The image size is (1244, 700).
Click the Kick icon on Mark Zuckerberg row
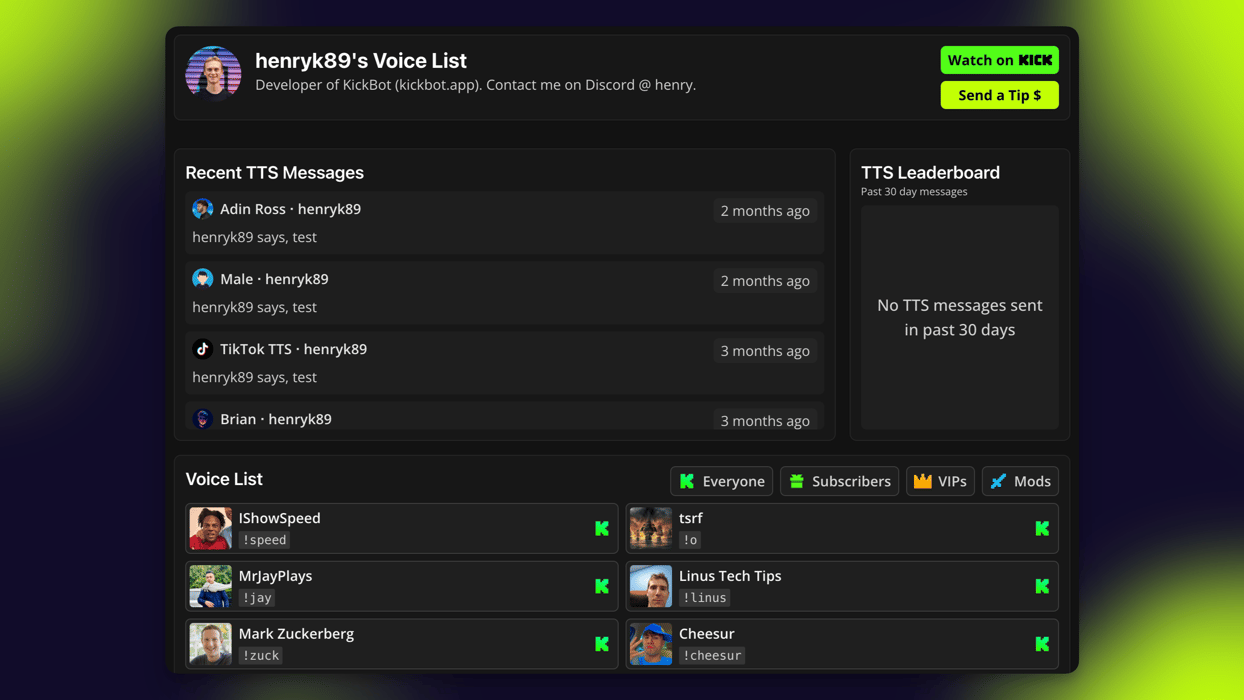(x=601, y=644)
